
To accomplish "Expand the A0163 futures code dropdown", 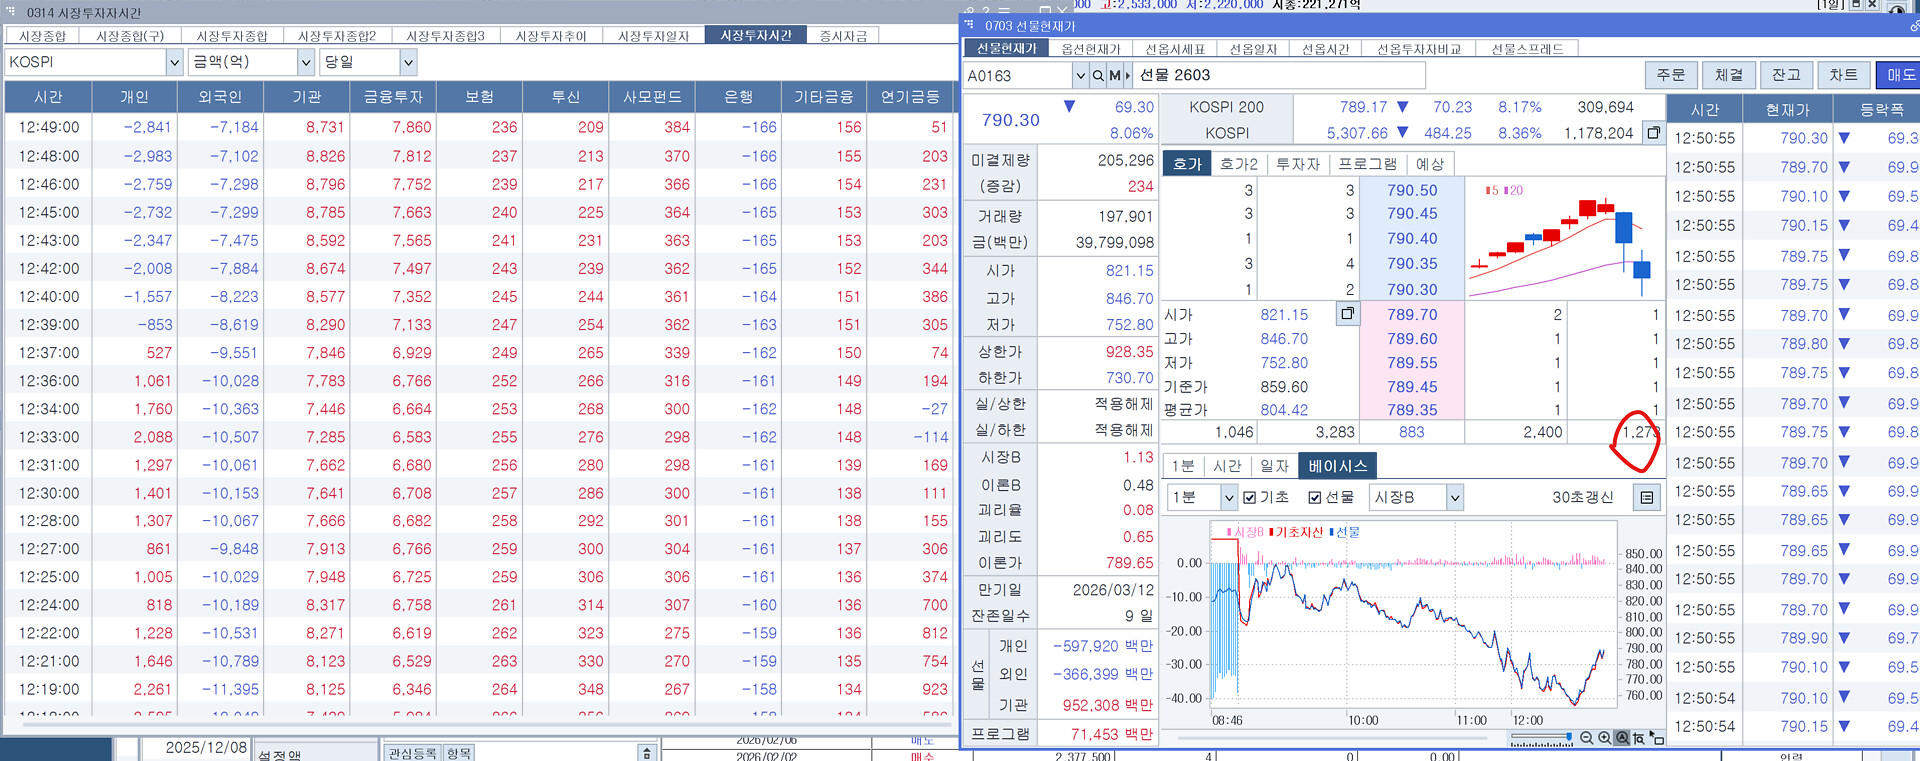I will pos(1080,76).
